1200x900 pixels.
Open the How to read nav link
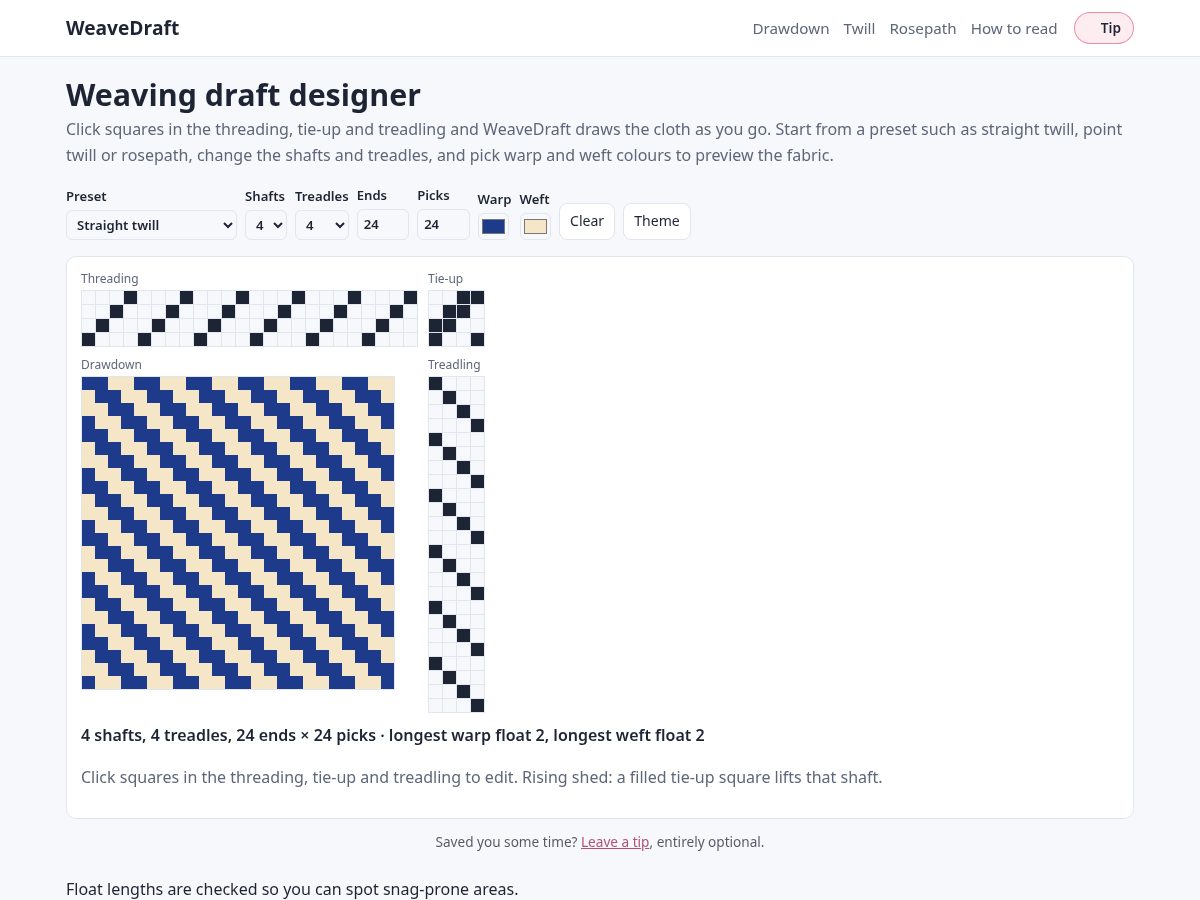[1014, 29]
